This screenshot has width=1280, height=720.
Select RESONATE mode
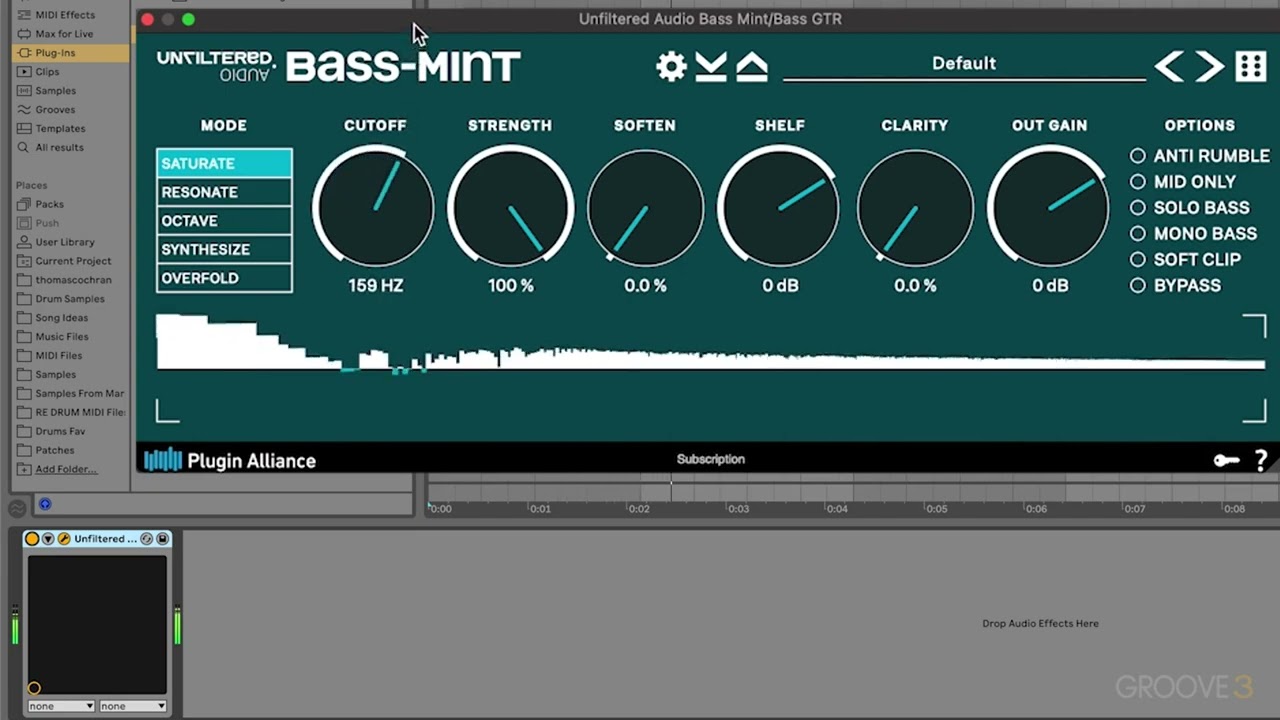tap(224, 192)
